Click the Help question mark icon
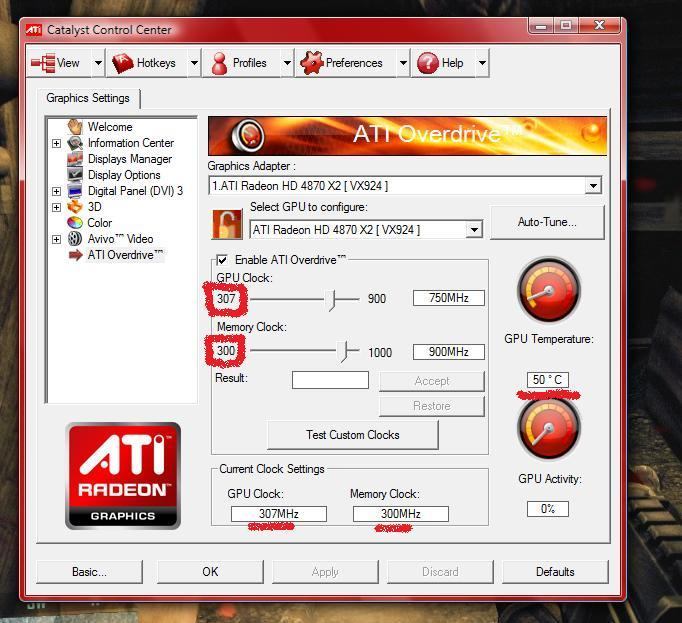Screen dimensions: 682x623 point(428,63)
